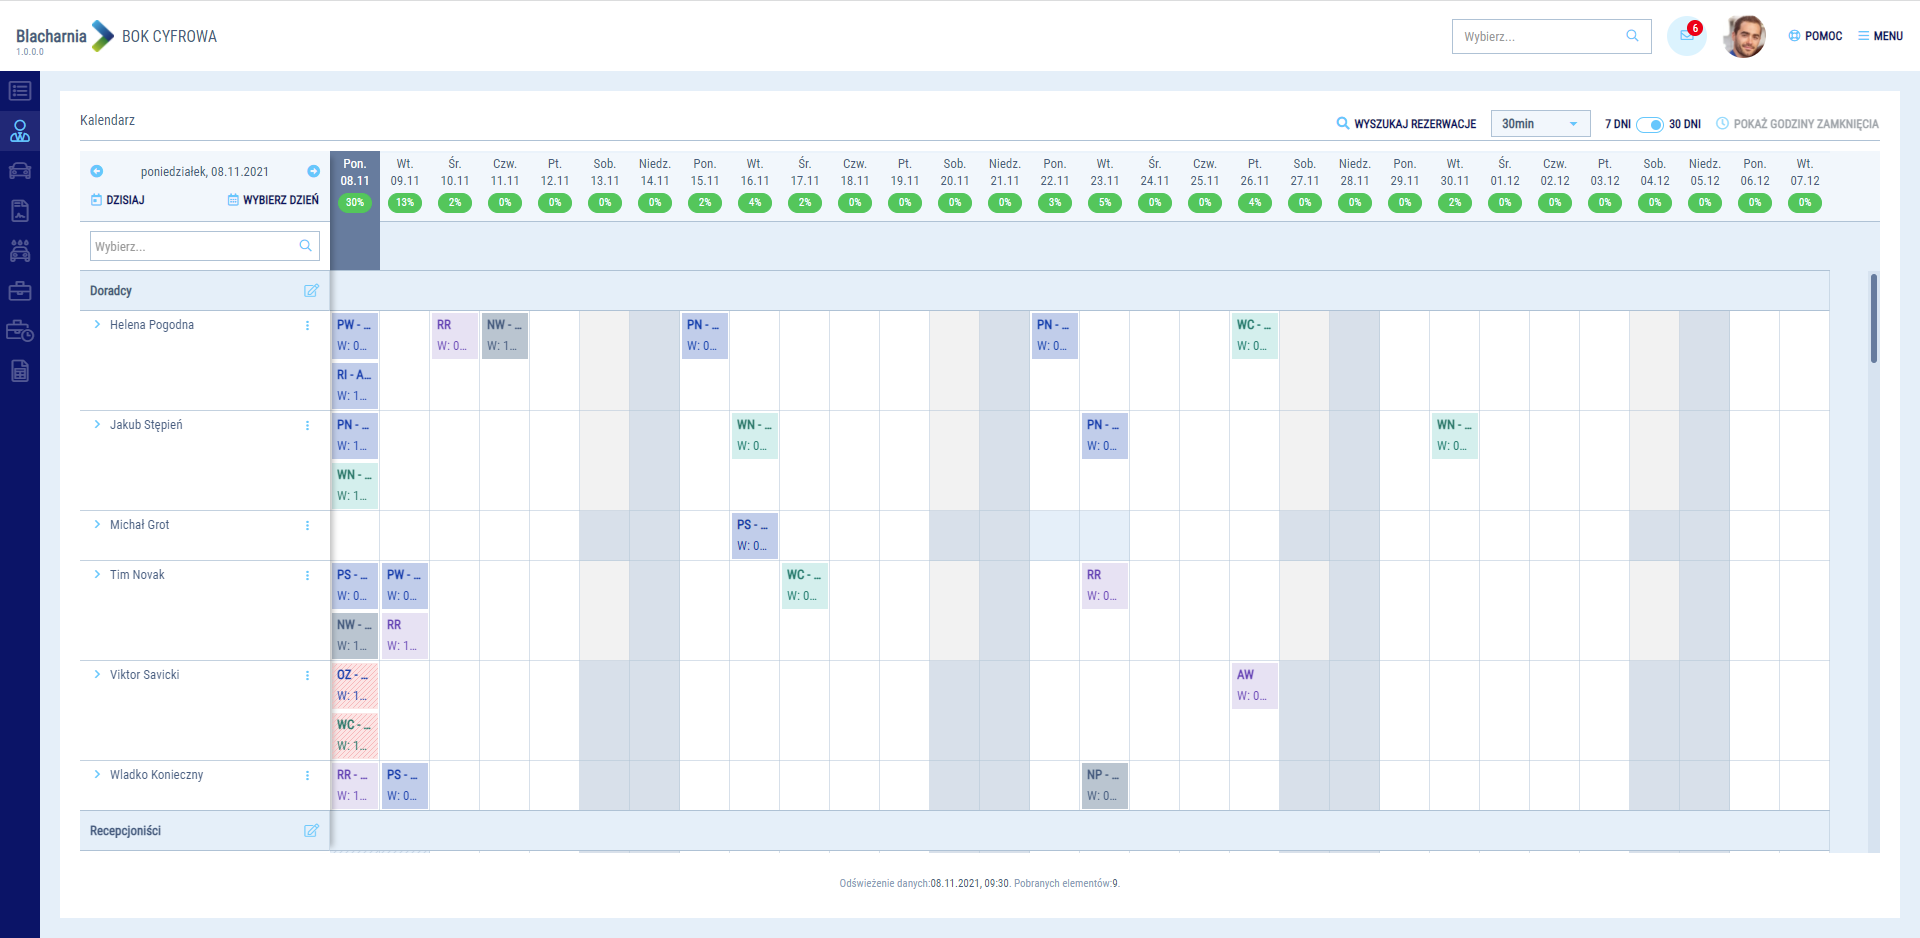The image size is (1920, 938).
Task: Go to next day with right arrow
Action: pos(313,171)
